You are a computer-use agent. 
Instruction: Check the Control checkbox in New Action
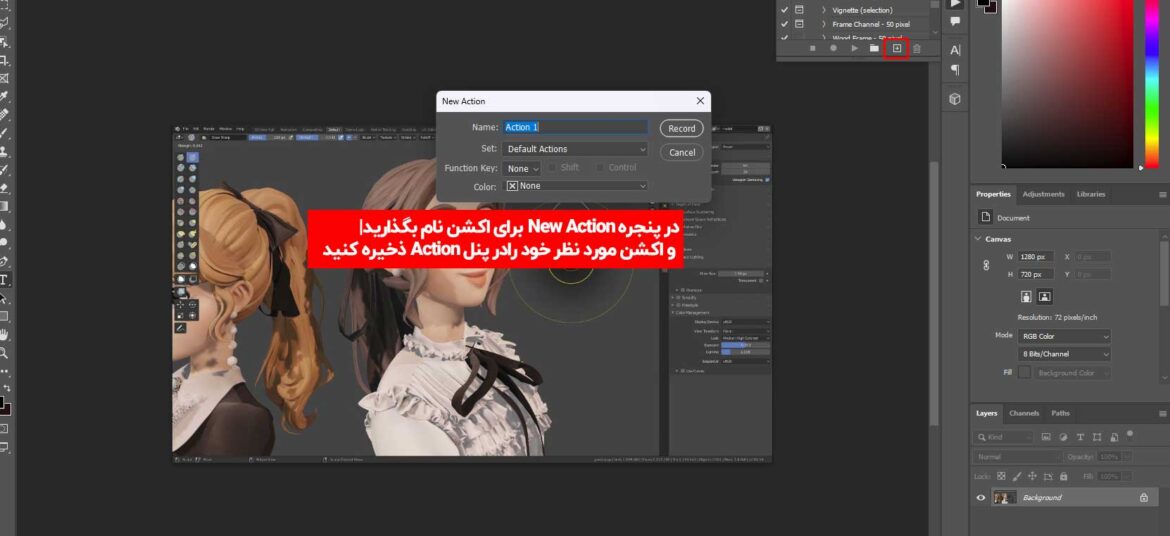tap(600, 168)
